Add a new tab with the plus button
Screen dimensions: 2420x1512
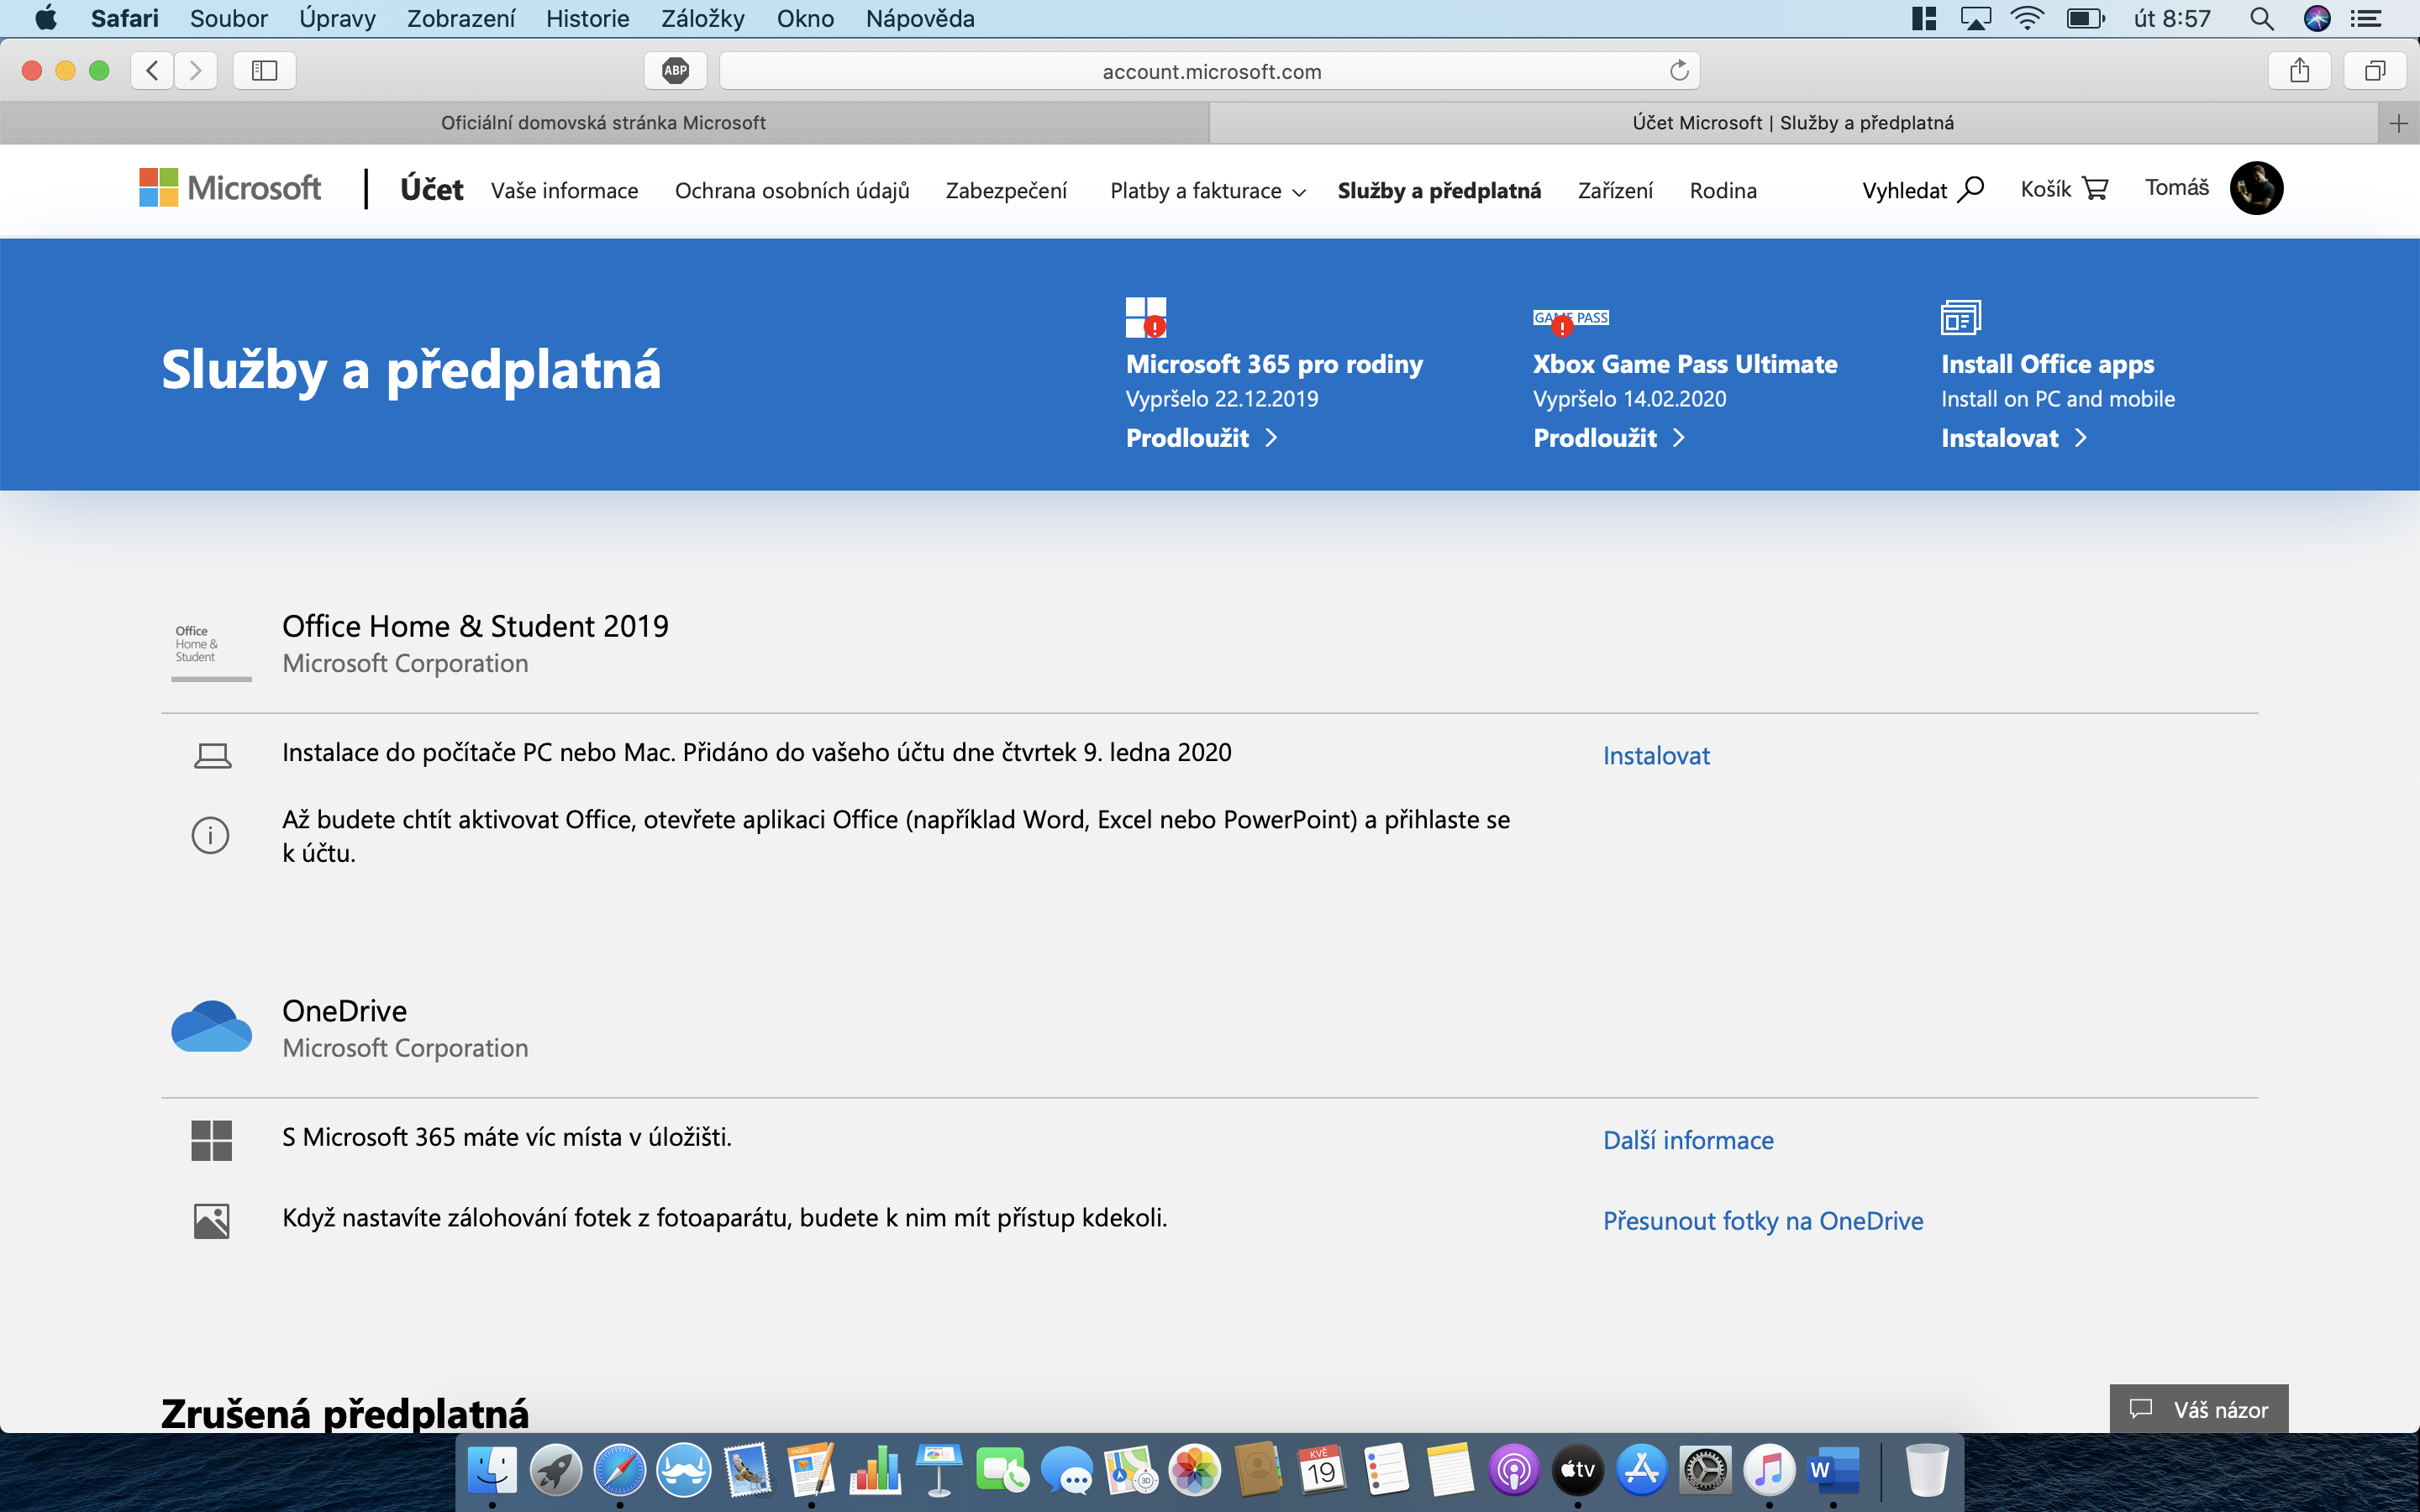[2399, 123]
